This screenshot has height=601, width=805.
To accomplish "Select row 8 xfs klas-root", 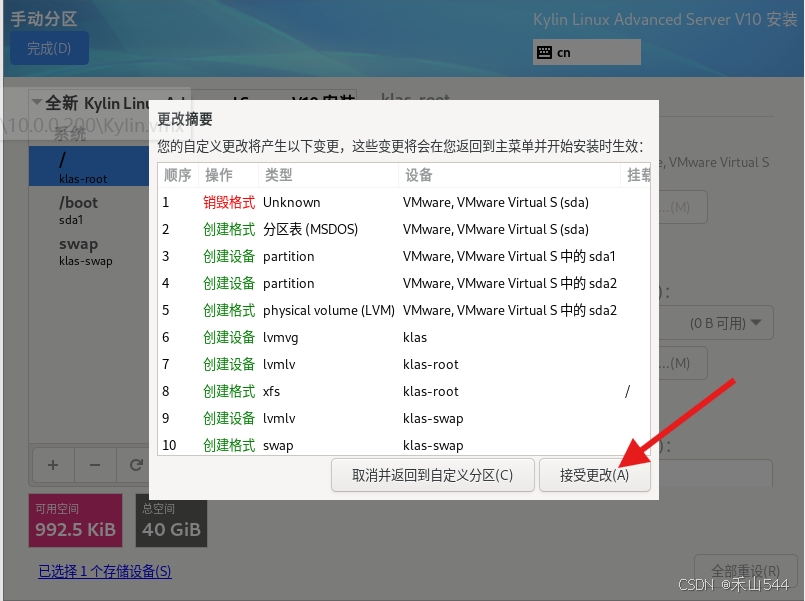I will (404, 392).
